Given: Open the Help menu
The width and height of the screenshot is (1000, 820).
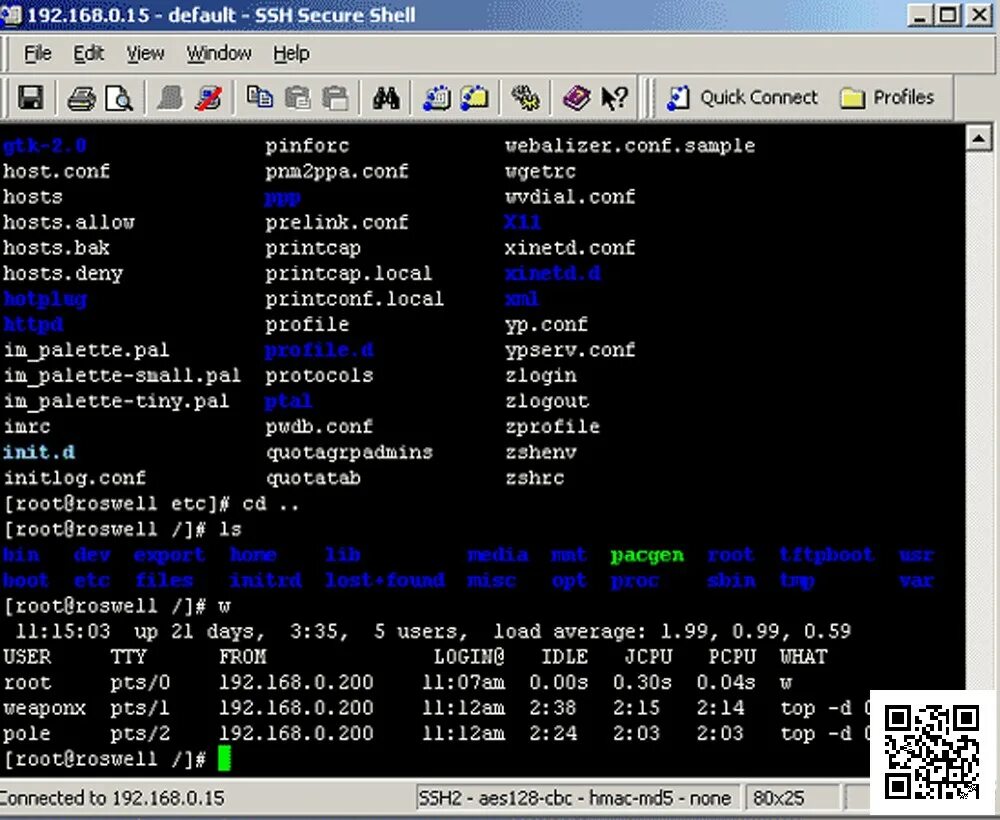Looking at the screenshot, I should [291, 54].
